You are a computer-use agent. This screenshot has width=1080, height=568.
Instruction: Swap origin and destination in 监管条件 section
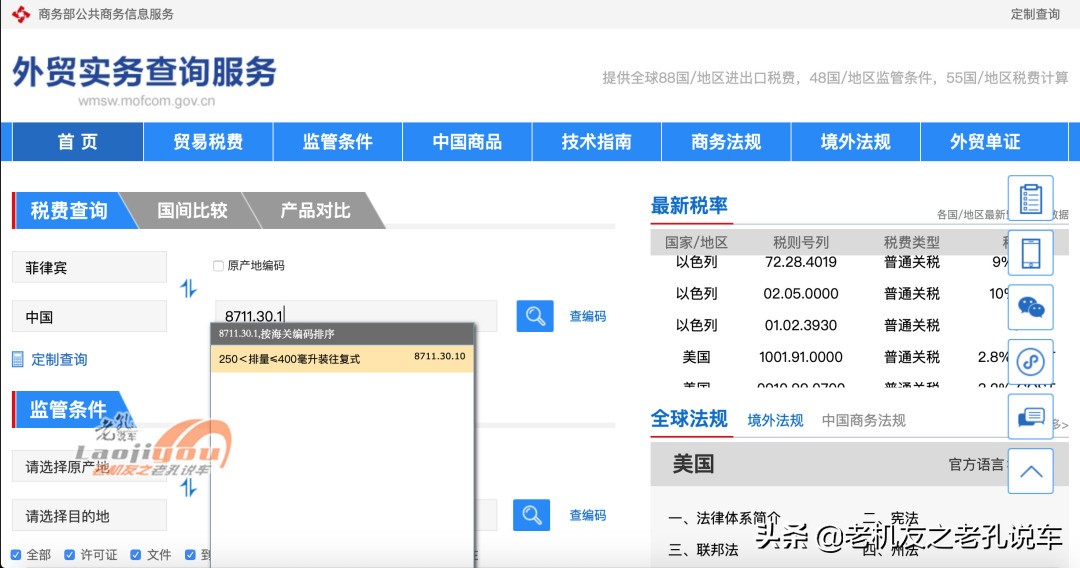point(188,488)
